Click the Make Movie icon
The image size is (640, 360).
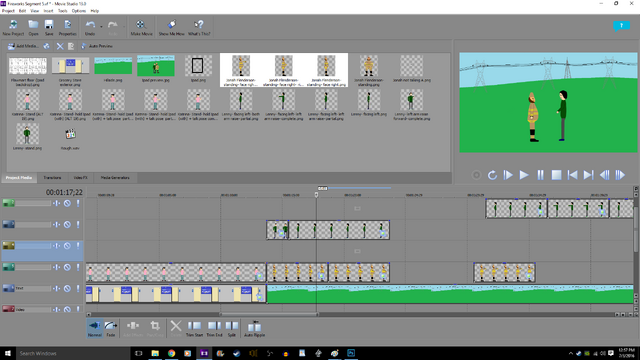141,28
